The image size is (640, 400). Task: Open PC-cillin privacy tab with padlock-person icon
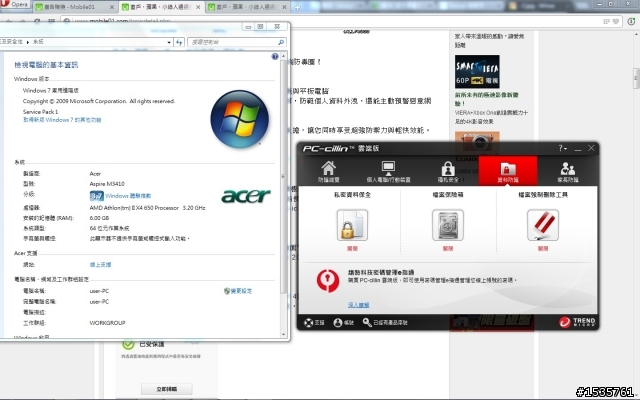point(448,171)
